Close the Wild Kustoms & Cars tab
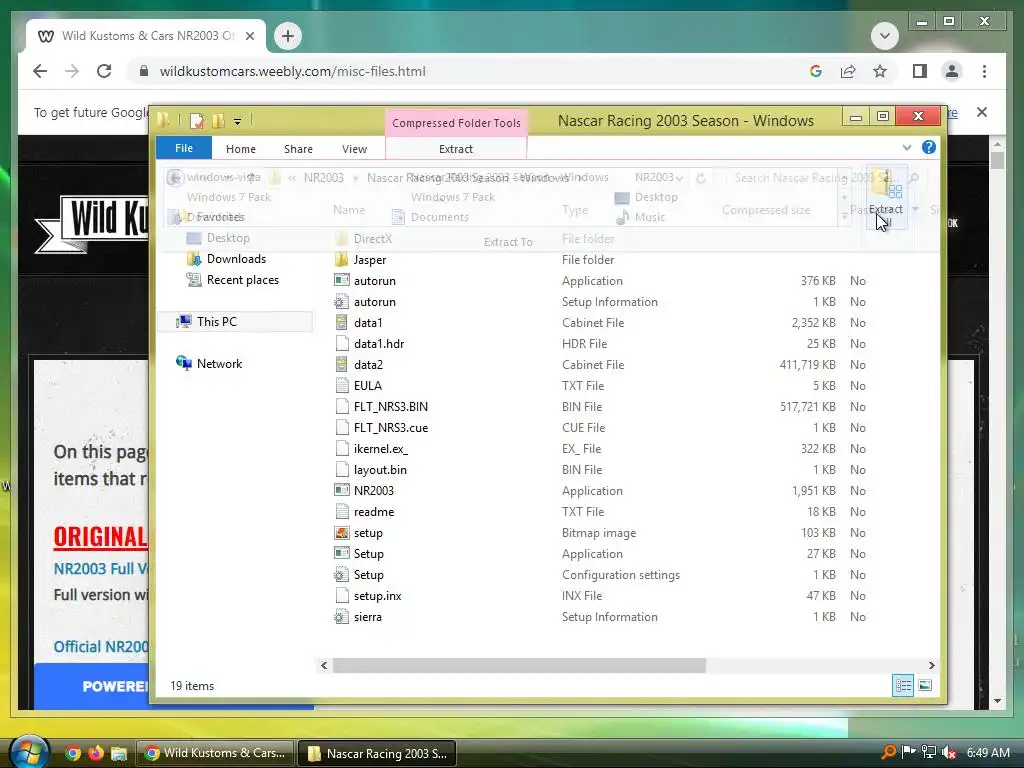Image resolution: width=1024 pixels, height=768 pixels. pos(250,36)
